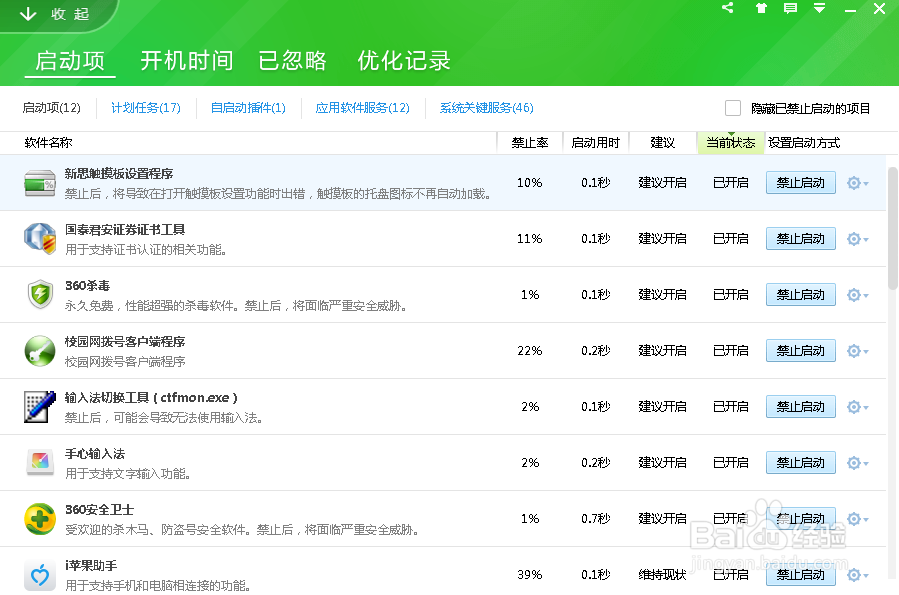Click the 手心输入法 icon
The width and height of the screenshot is (899, 595).
coord(40,463)
